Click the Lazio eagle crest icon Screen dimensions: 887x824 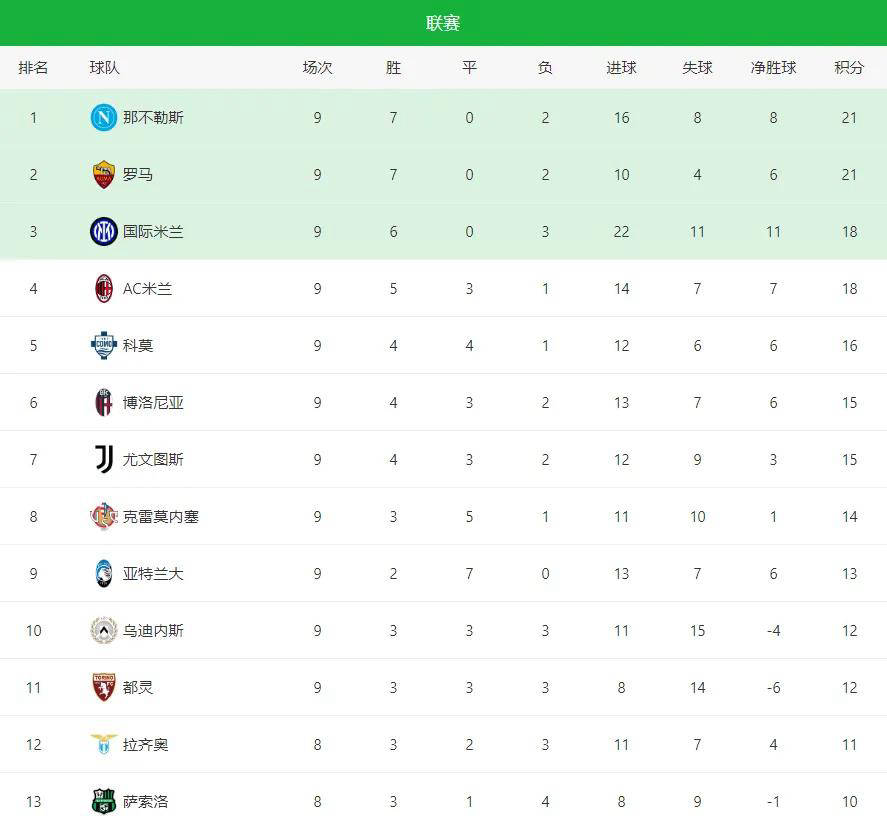point(104,745)
